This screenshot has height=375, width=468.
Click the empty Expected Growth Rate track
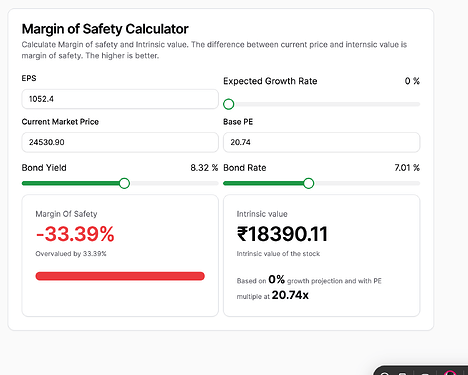[327, 104]
